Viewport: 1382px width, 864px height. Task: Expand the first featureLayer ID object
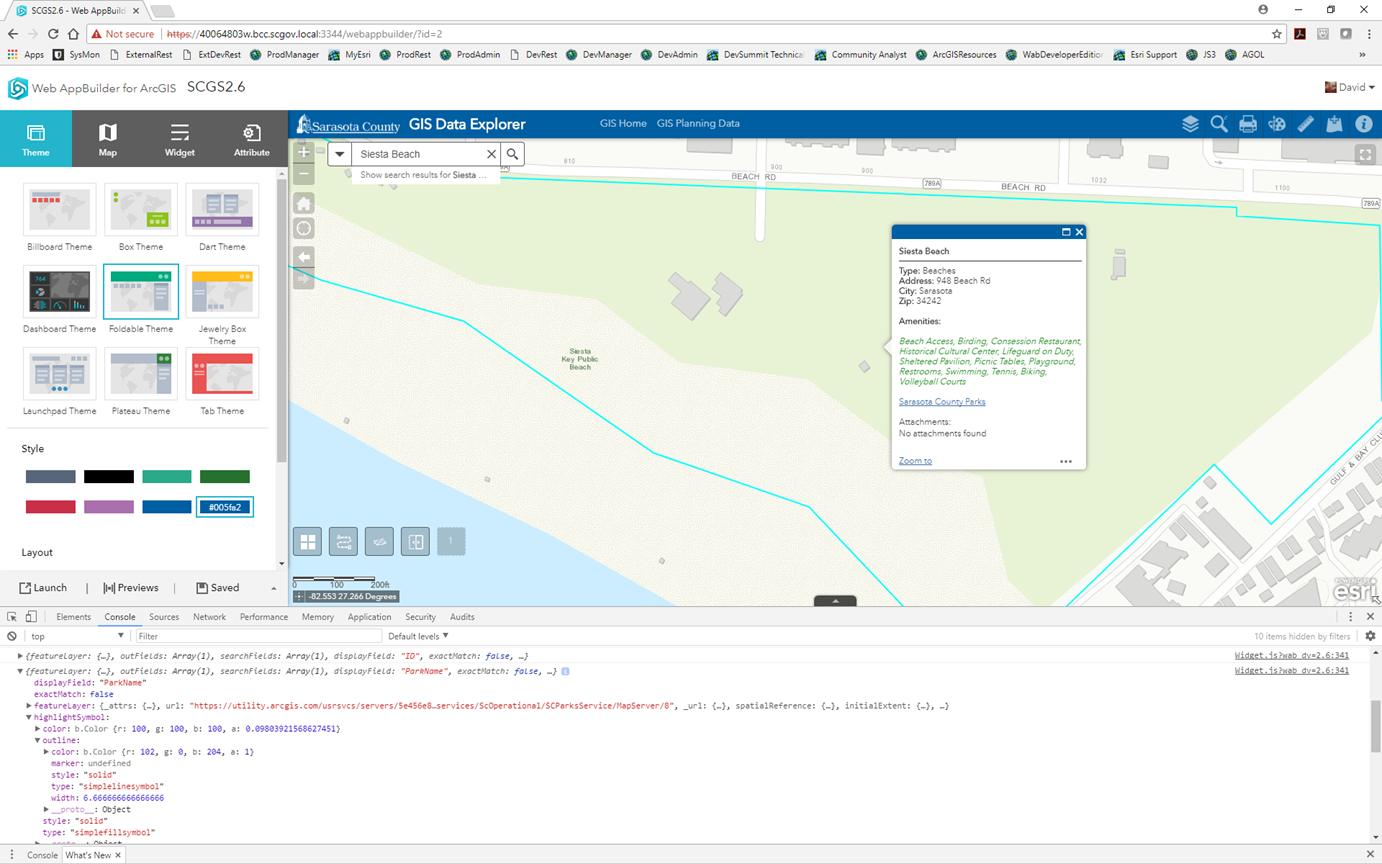point(22,656)
